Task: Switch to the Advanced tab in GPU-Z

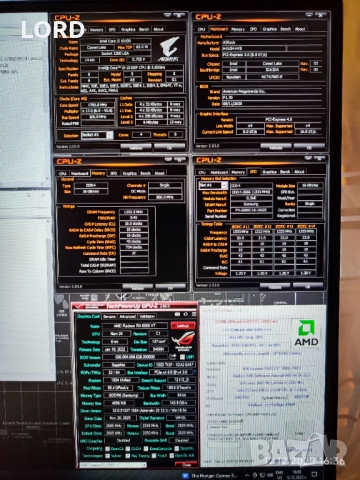Action: pos(127,316)
